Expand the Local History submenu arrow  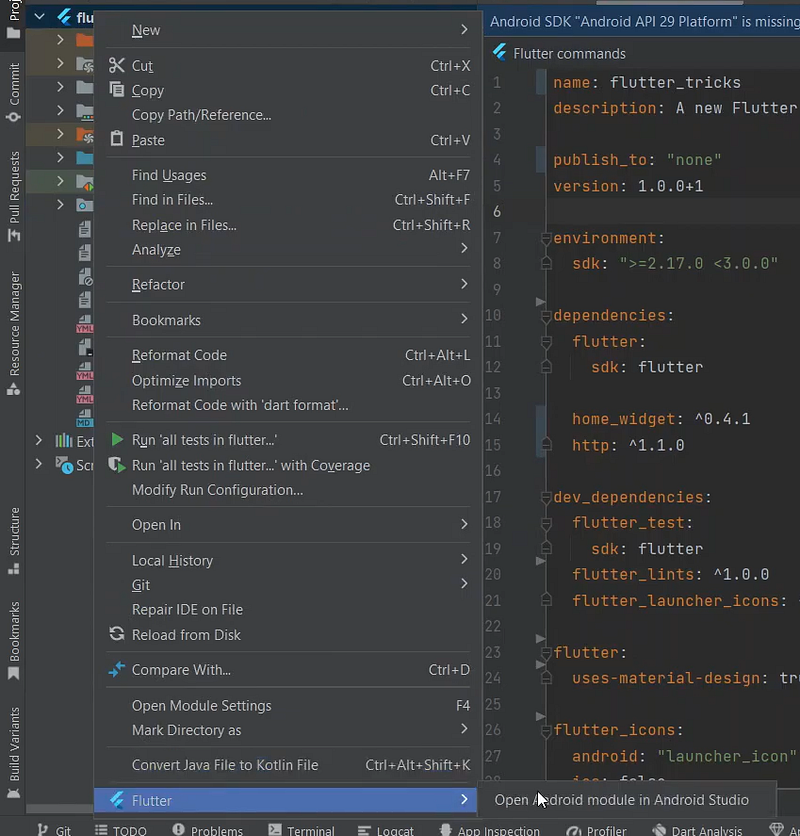(464, 560)
